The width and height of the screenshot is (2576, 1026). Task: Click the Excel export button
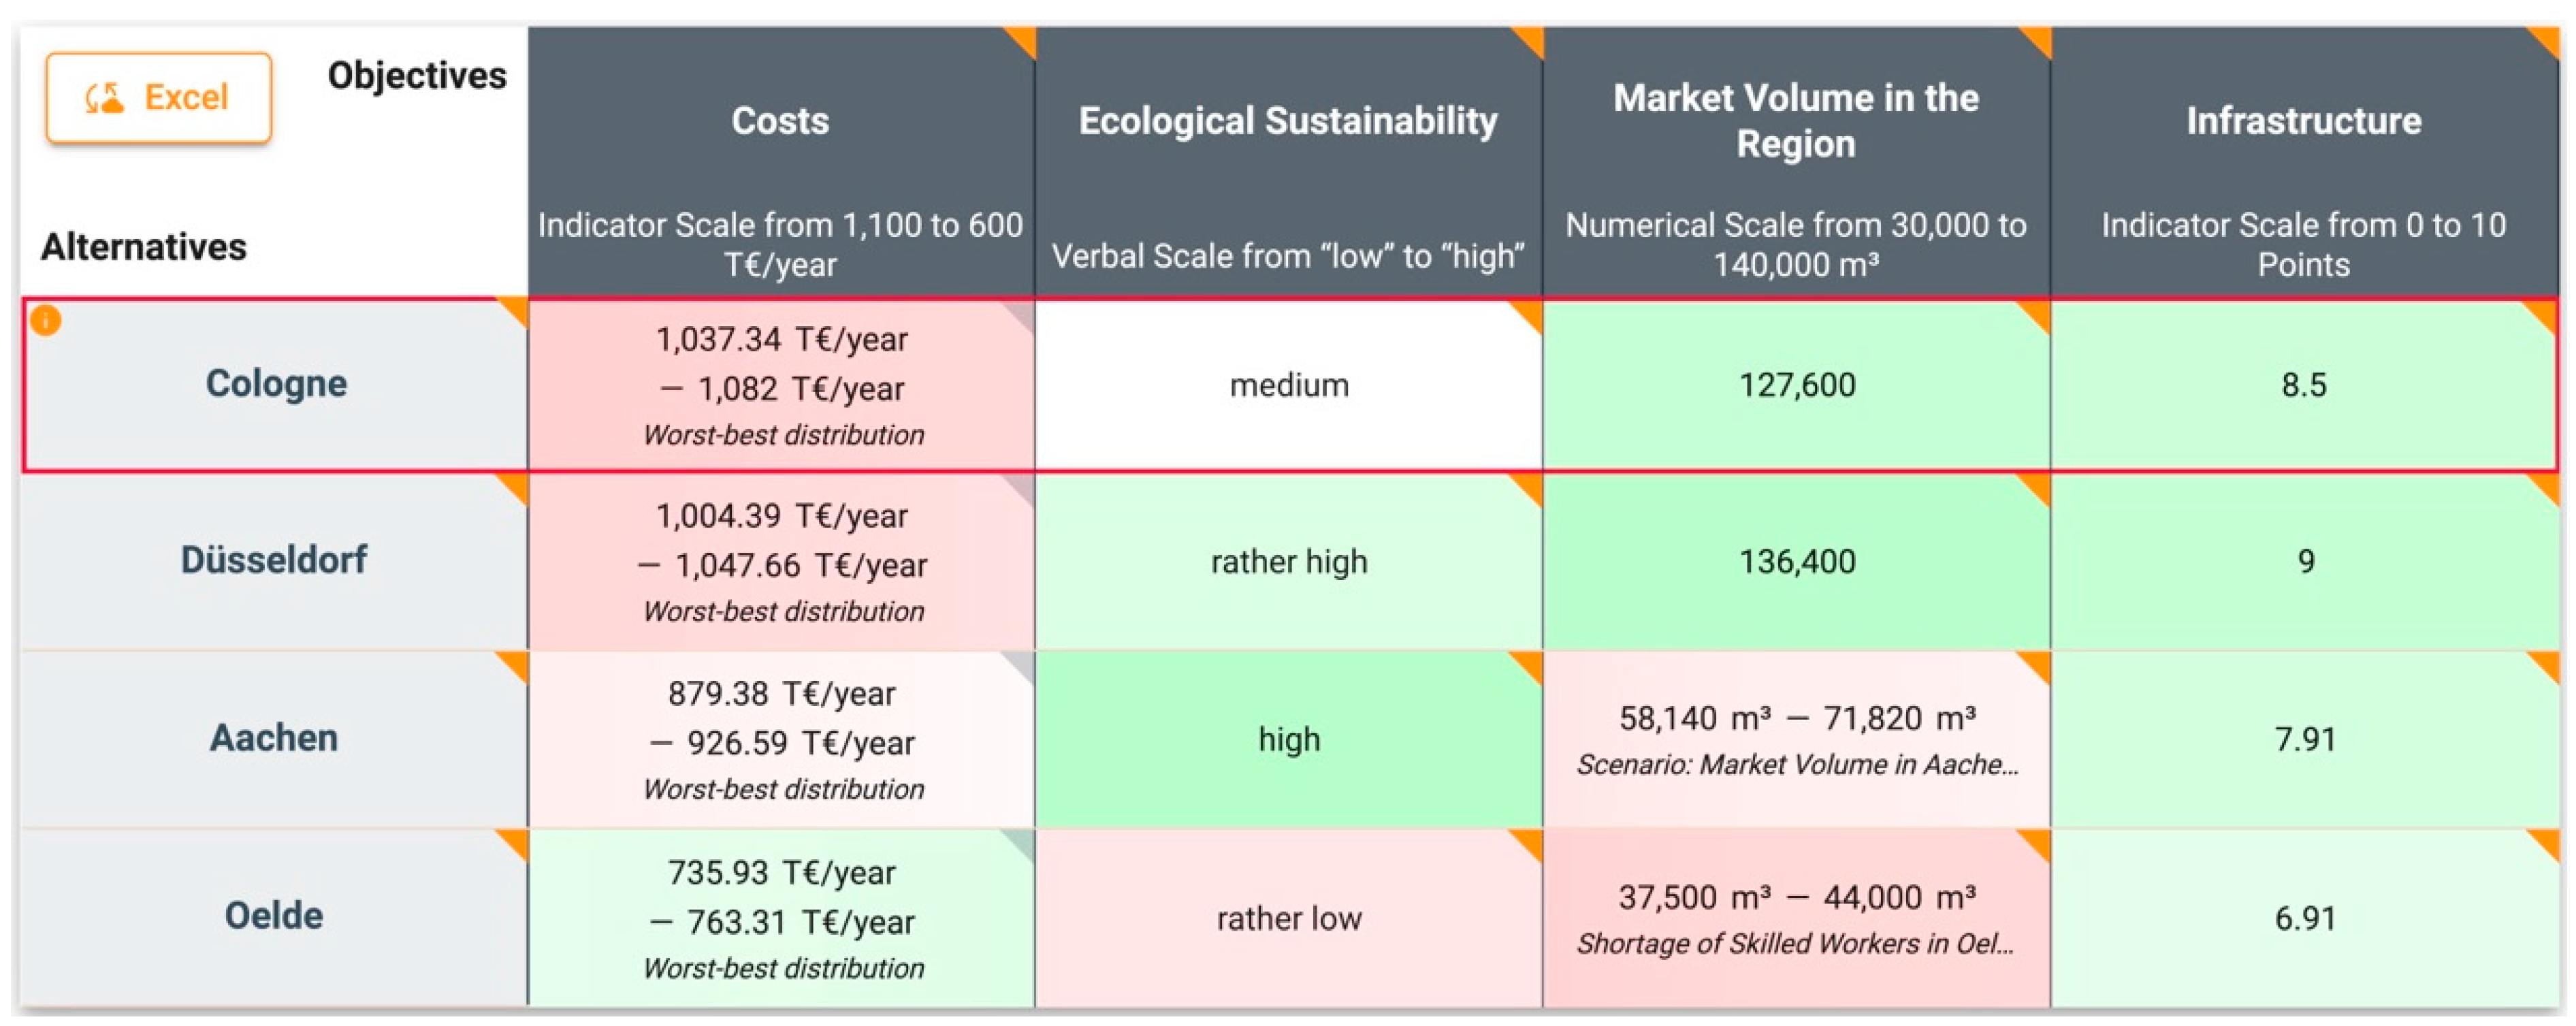pos(158,98)
